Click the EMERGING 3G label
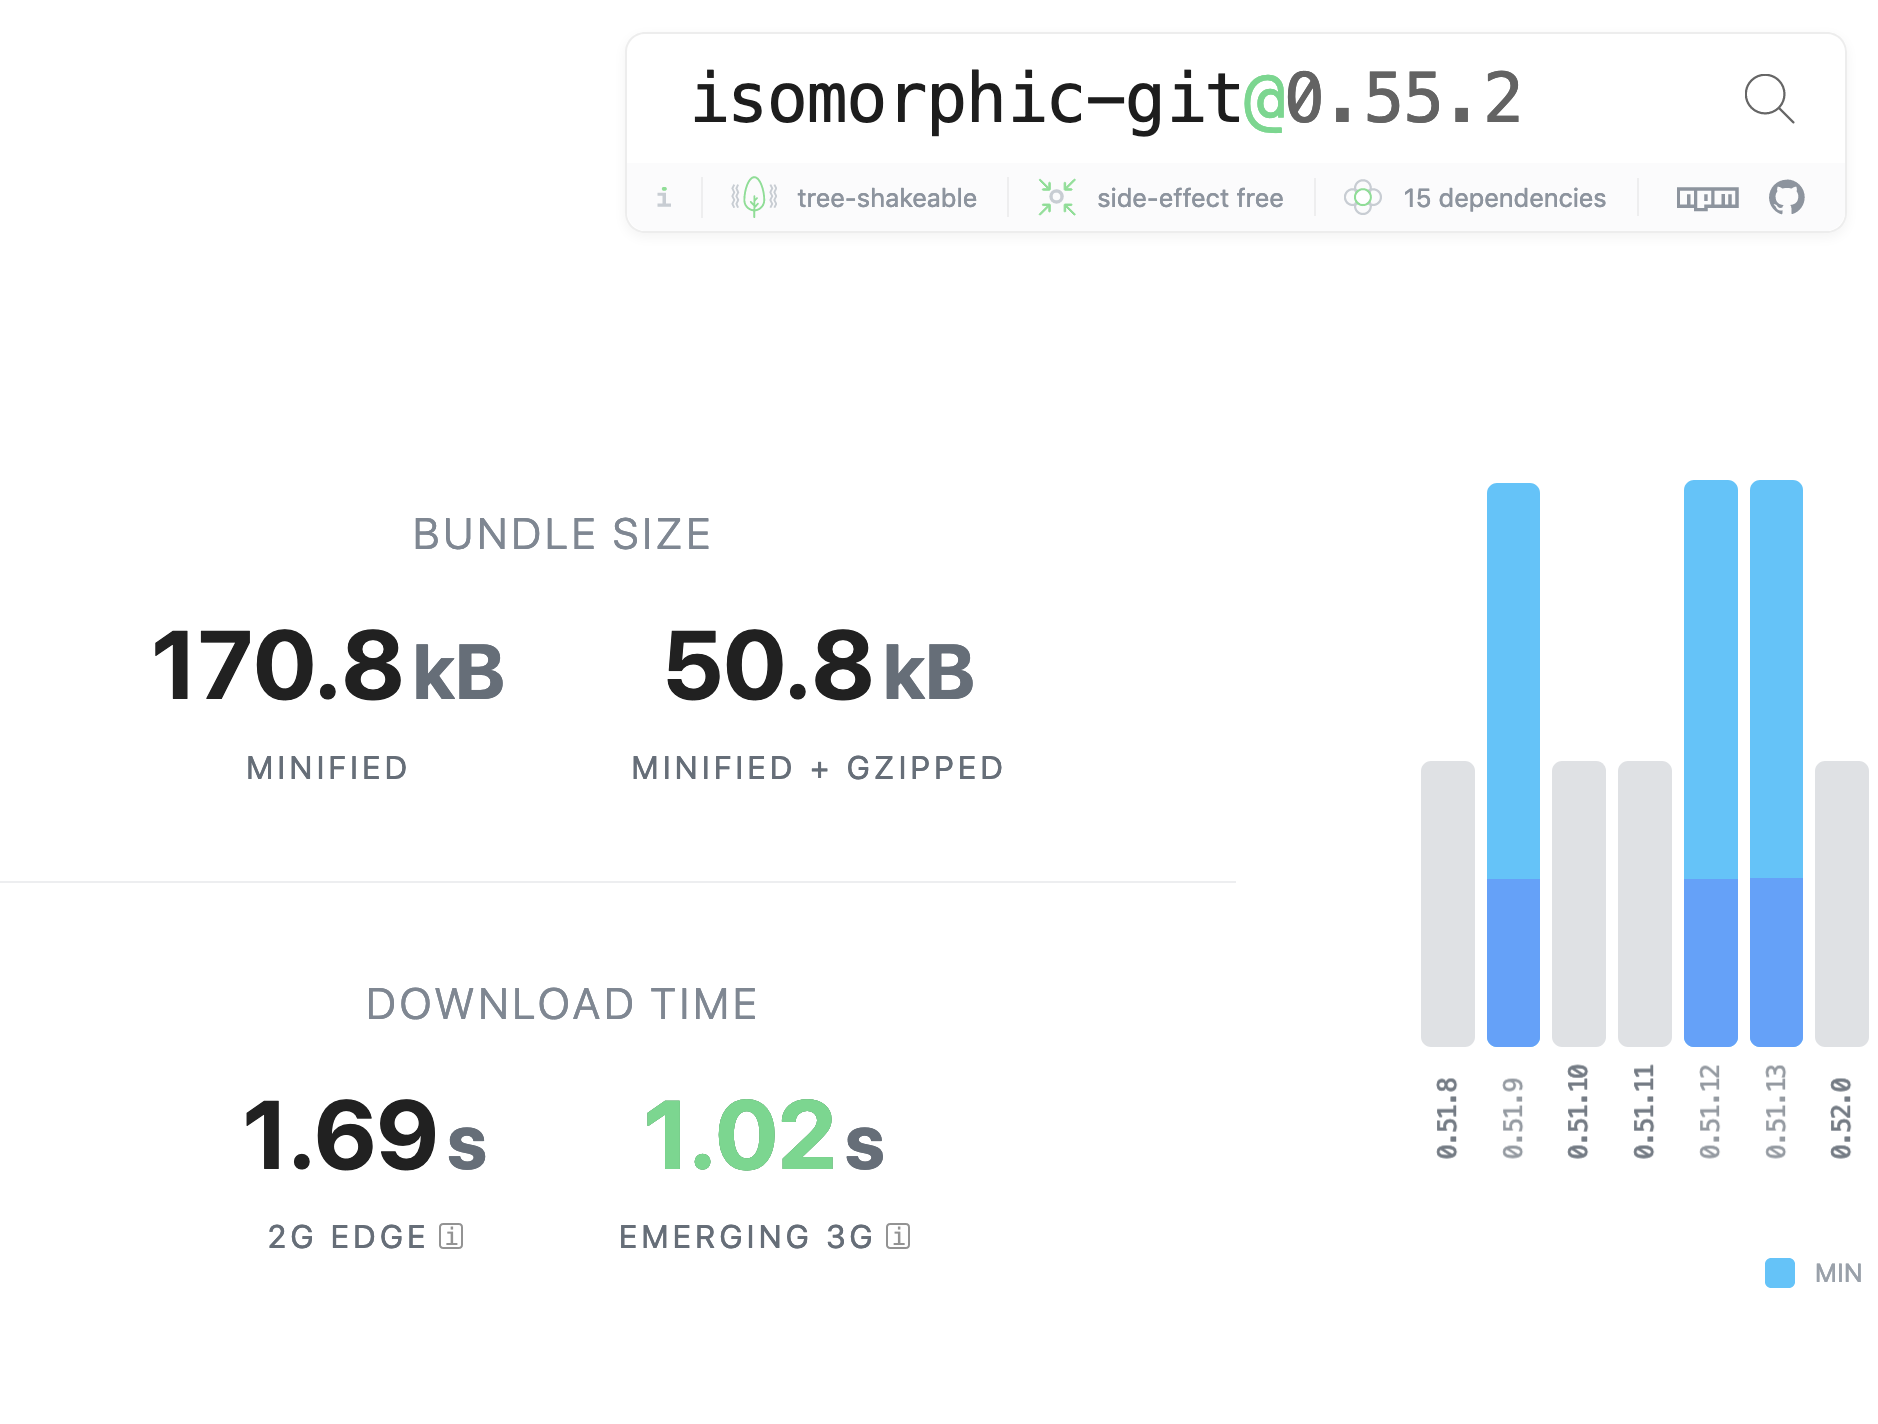The height and width of the screenshot is (1424, 1878). pos(746,1237)
